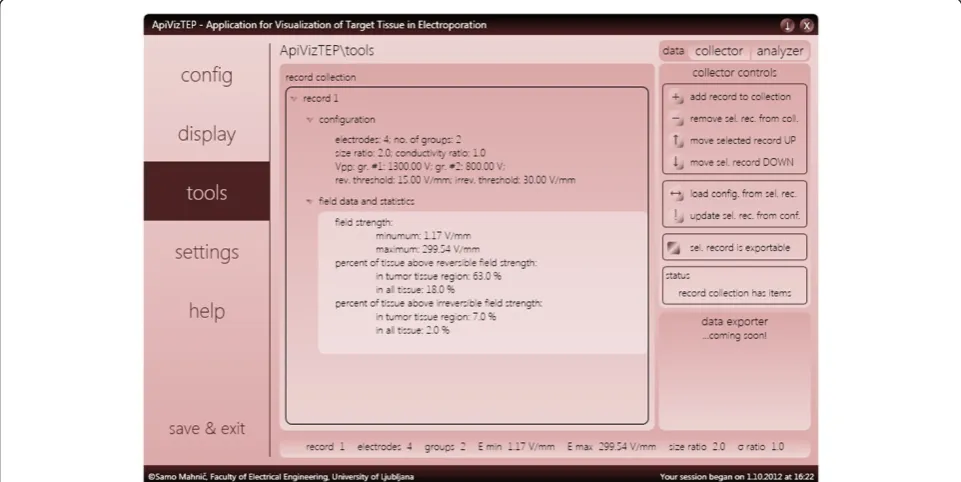
Task: Click the 'ApiVizTEP\tools' breadcrumb heading
Action: point(327,51)
